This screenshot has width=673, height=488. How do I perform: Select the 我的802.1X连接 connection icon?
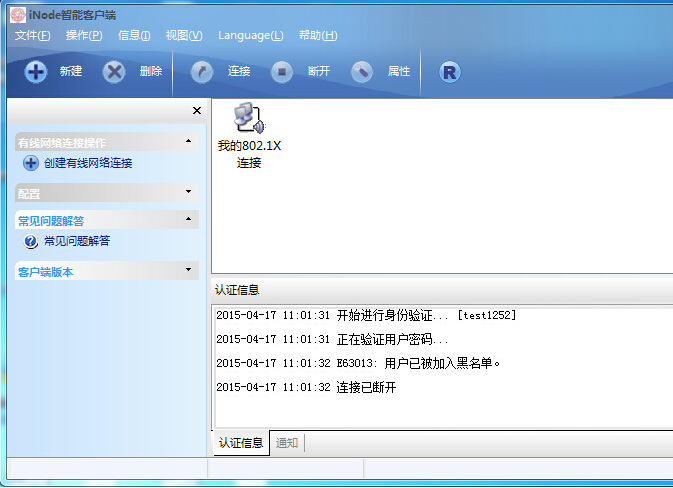coord(249,118)
